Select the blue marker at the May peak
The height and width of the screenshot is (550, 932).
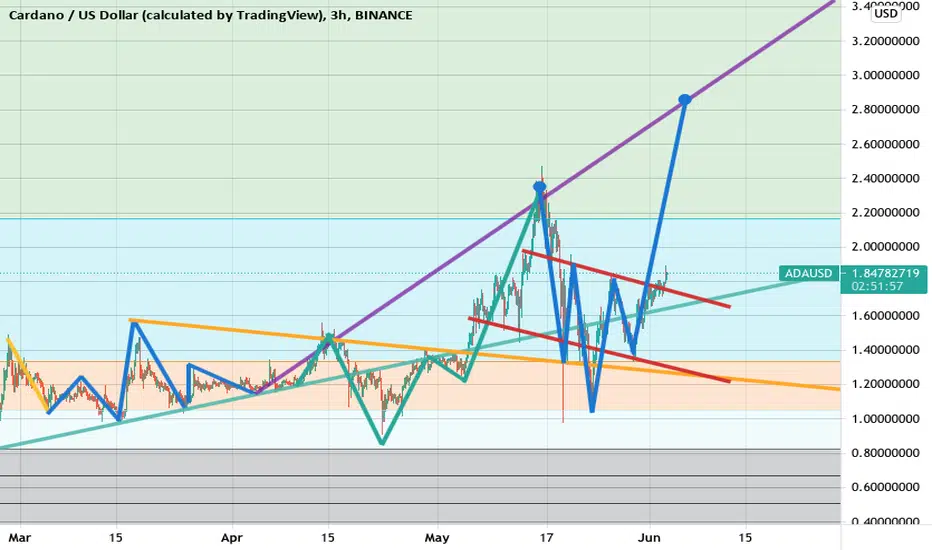click(x=539, y=187)
